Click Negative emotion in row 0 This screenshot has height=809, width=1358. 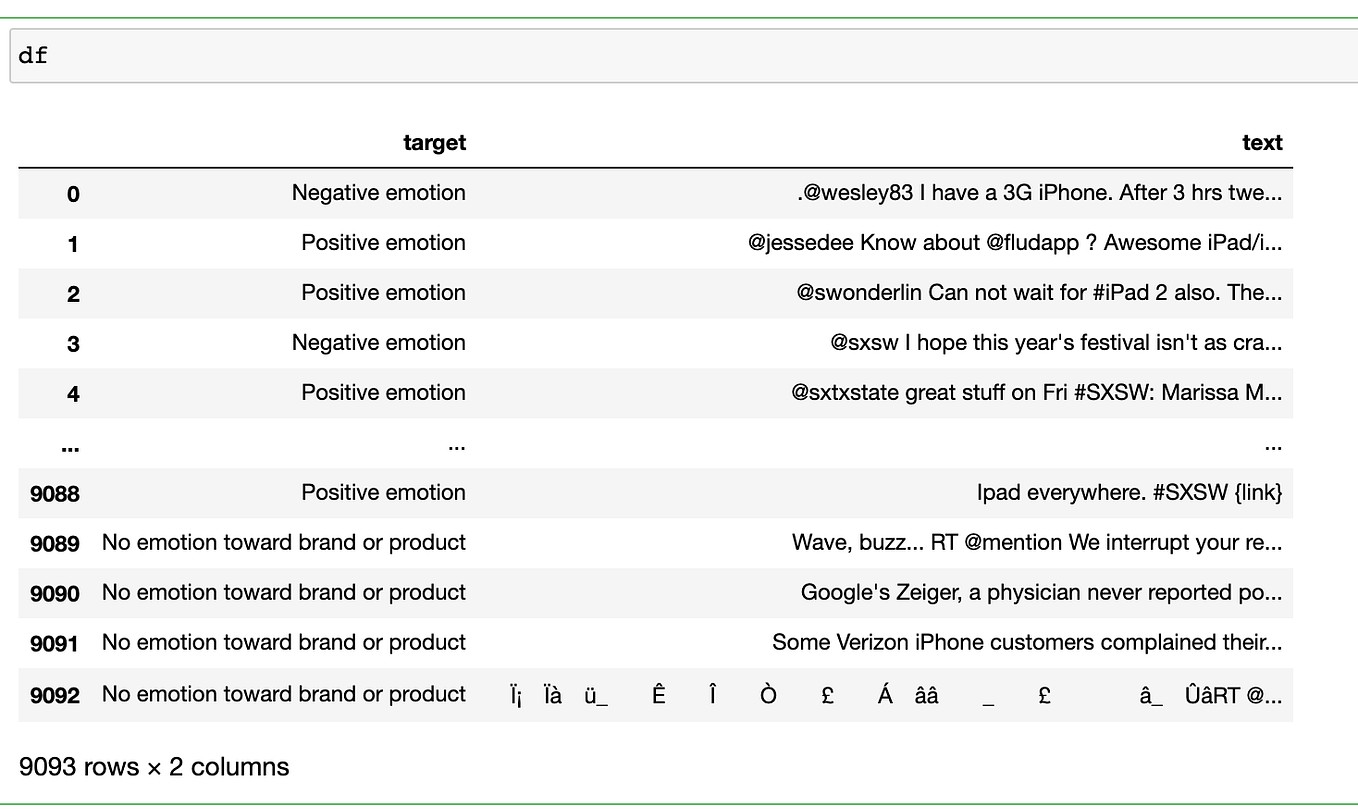point(378,193)
